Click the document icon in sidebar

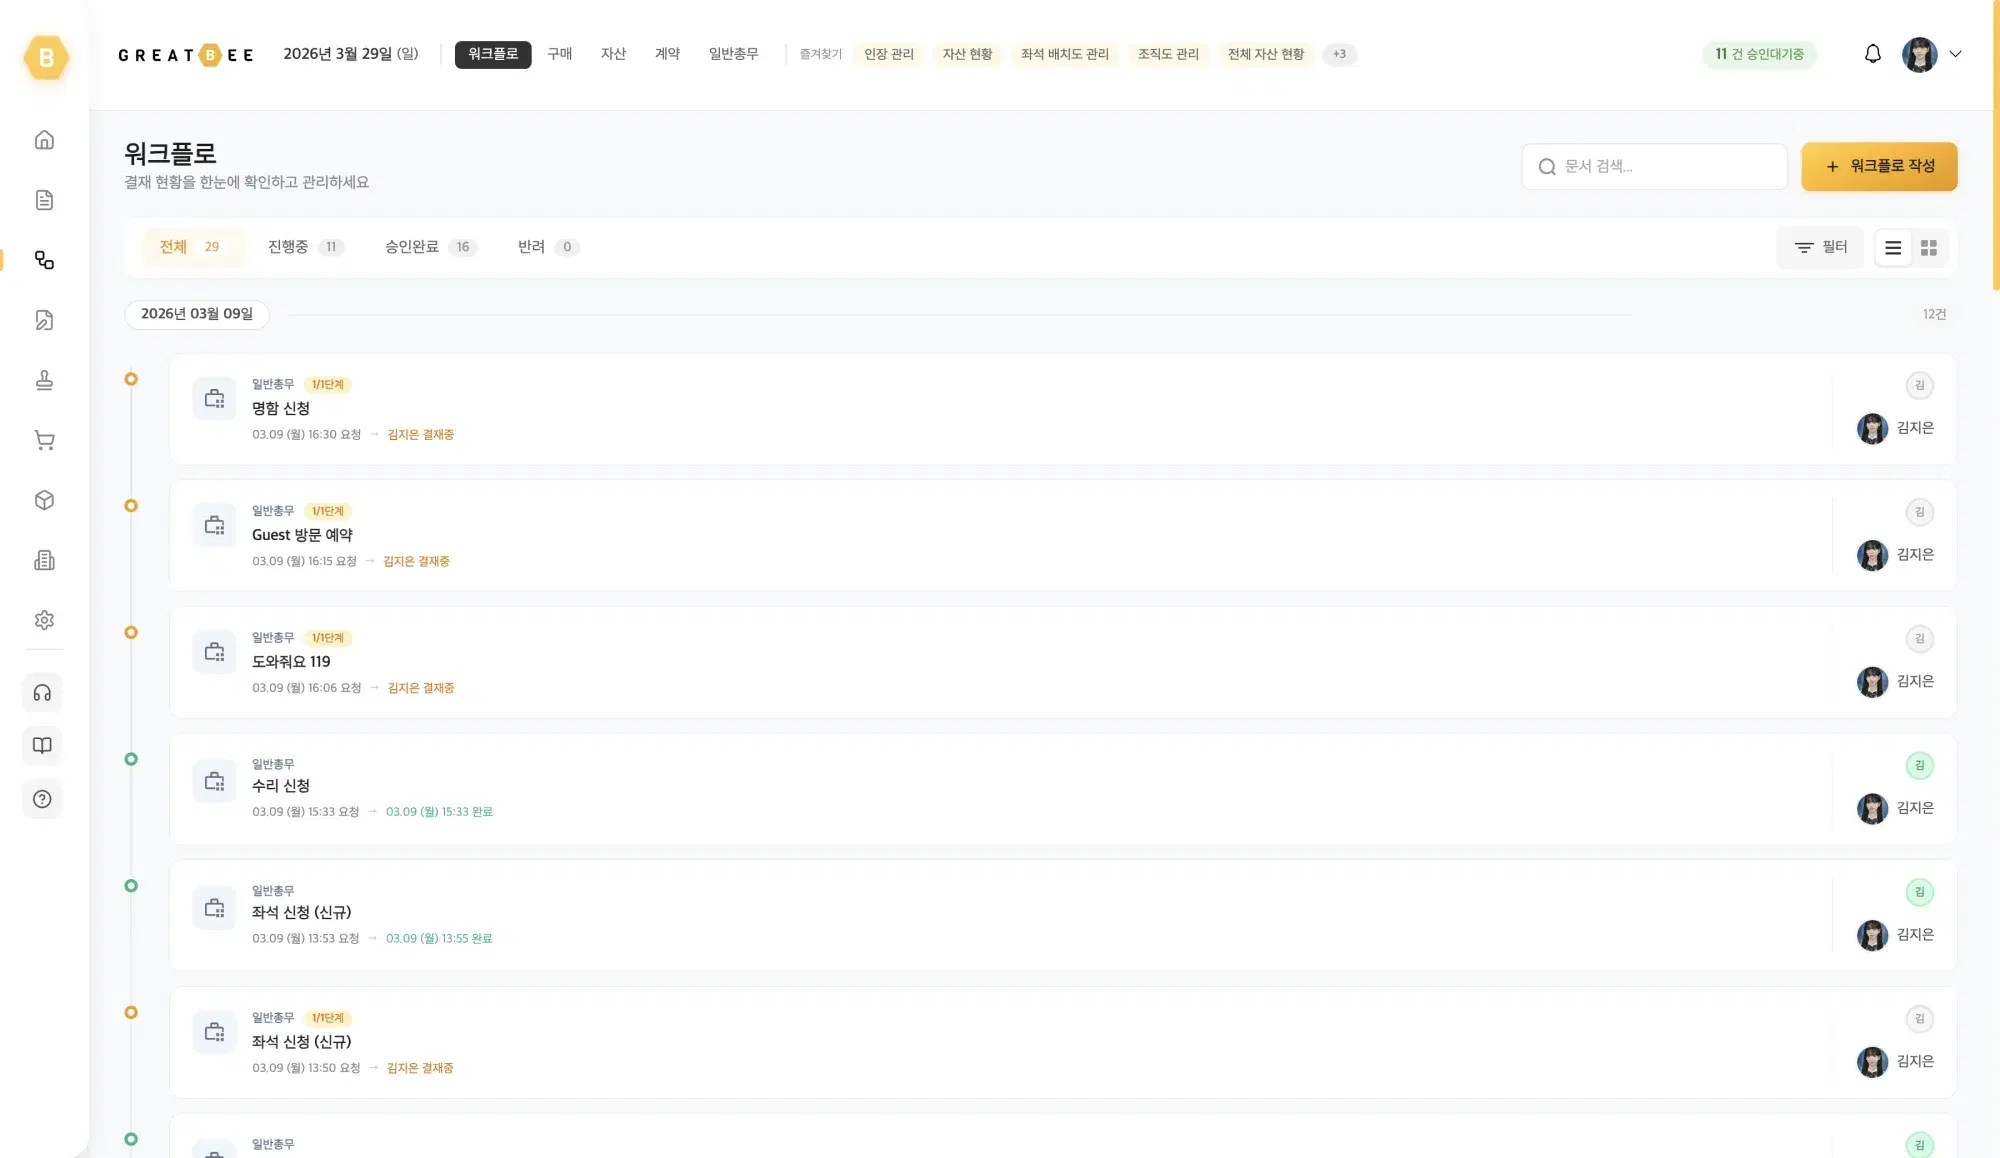click(44, 200)
